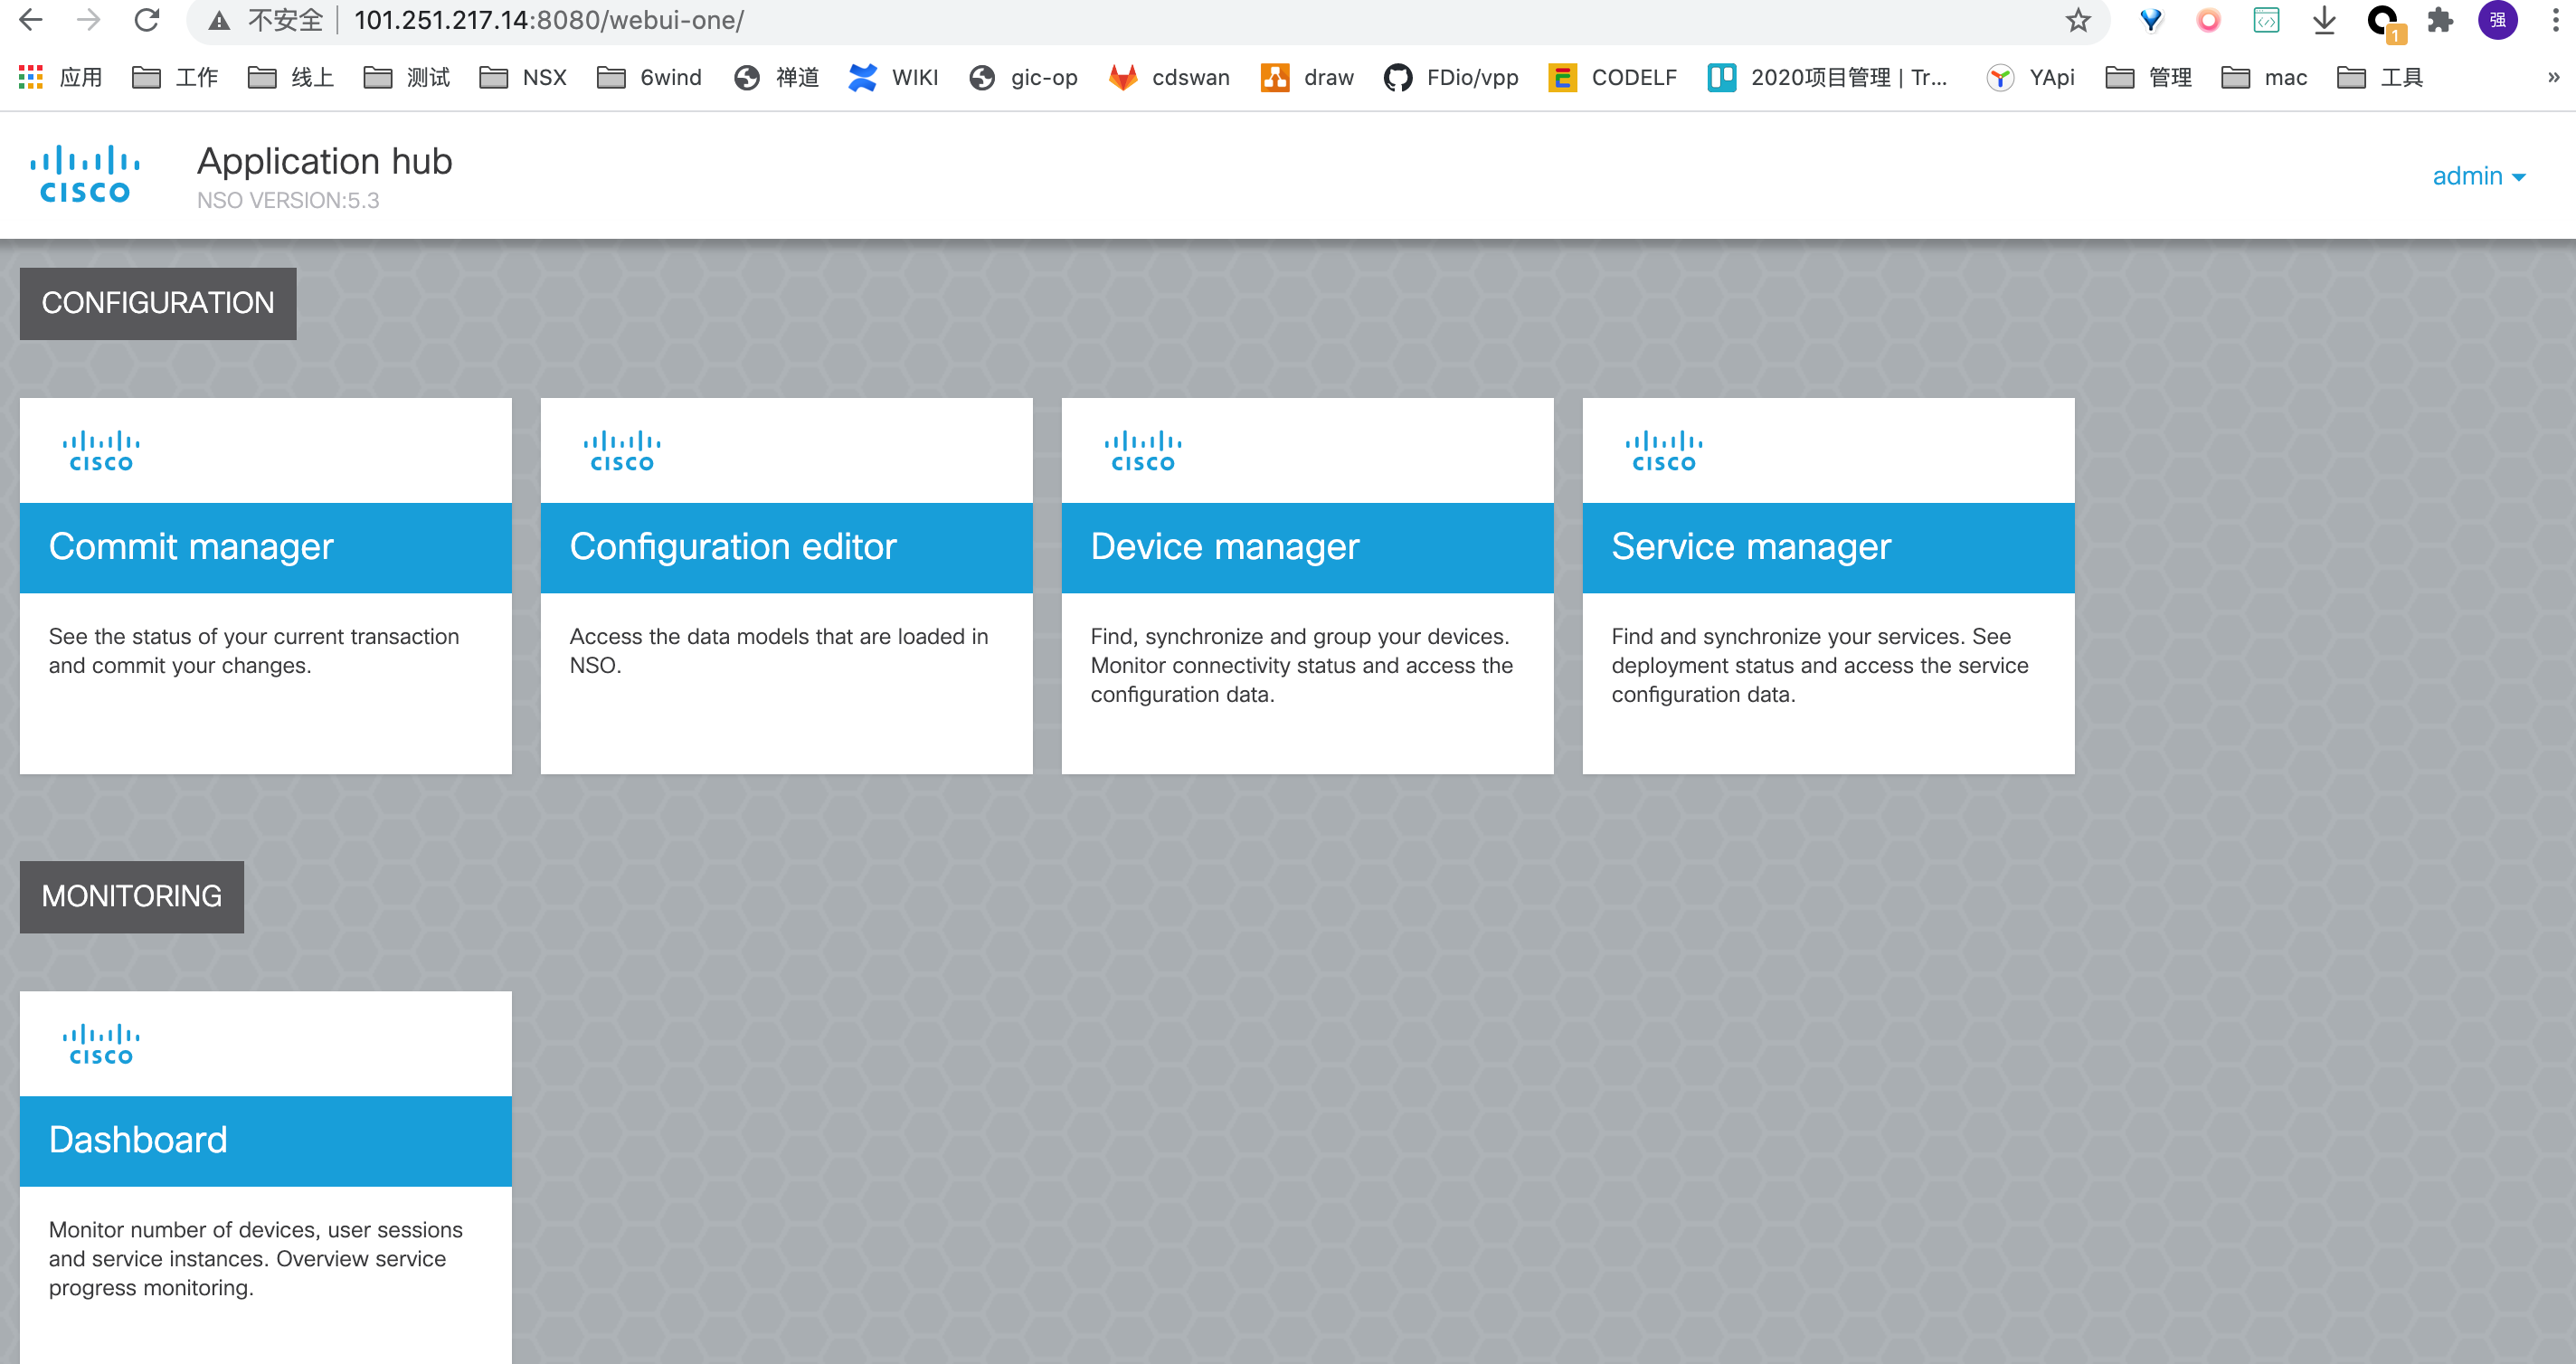Open the 2020项目管理 Trello bookmark
This screenshot has width=2576, height=1364.
tap(1827, 77)
